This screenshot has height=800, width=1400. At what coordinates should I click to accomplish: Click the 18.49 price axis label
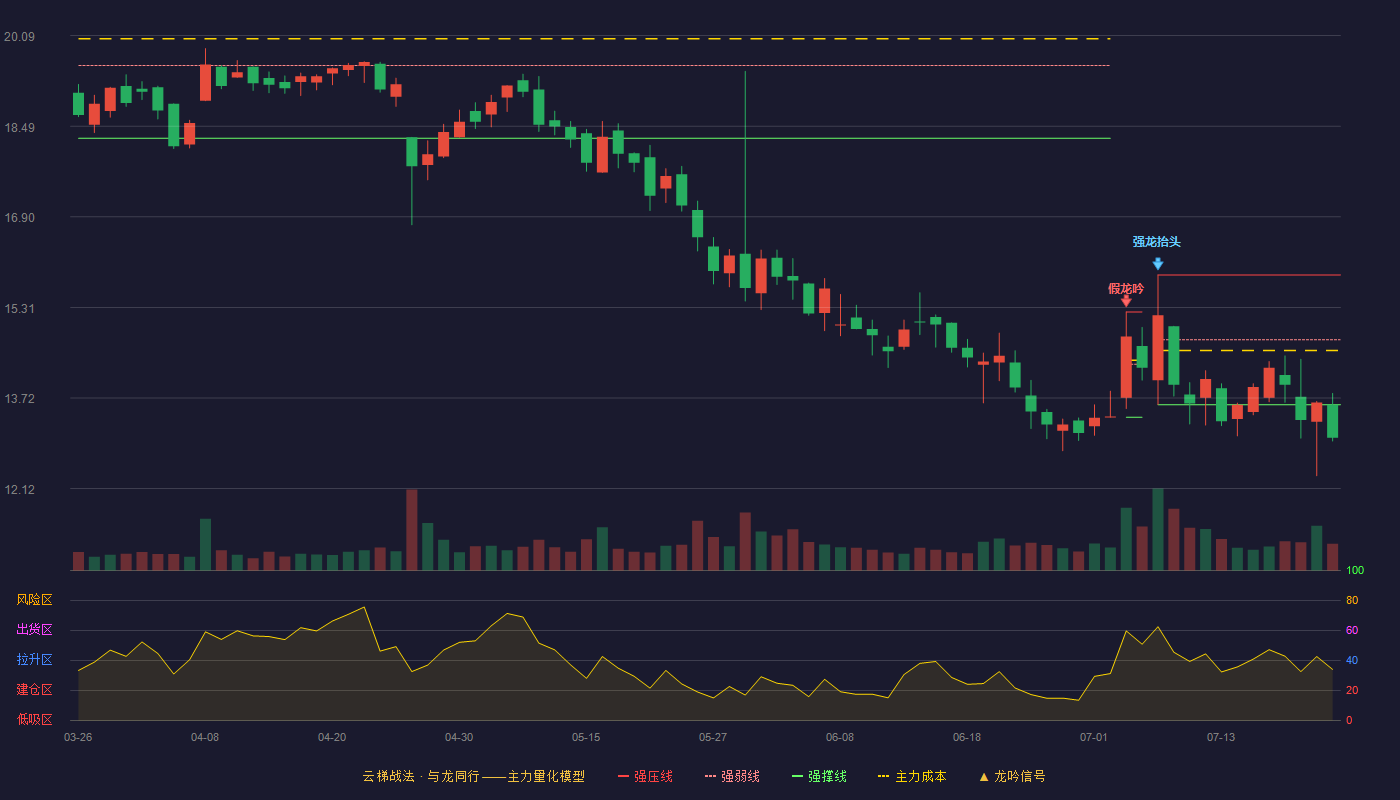(x=19, y=128)
